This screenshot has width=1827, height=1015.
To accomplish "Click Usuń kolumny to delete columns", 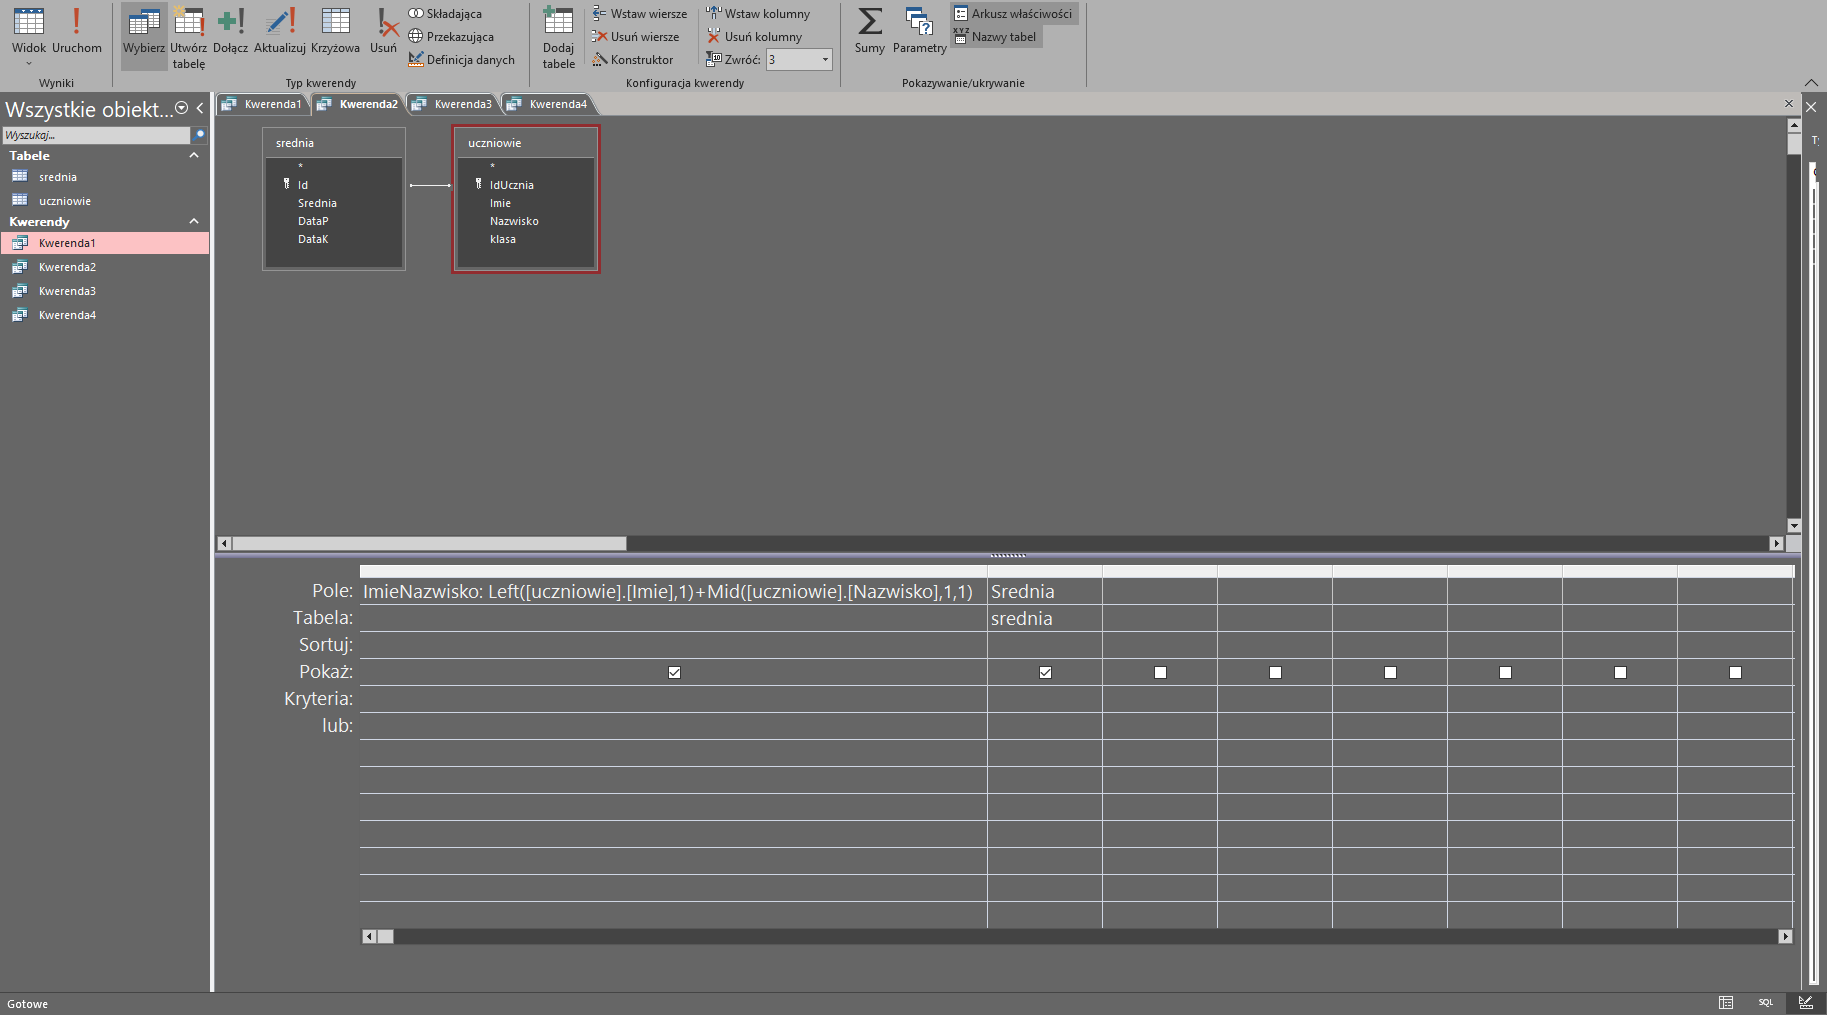I will pyautogui.click(x=754, y=37).
